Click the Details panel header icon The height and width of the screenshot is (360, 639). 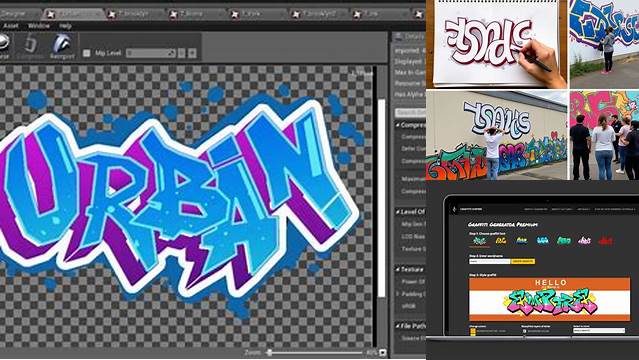coord(399,37)
